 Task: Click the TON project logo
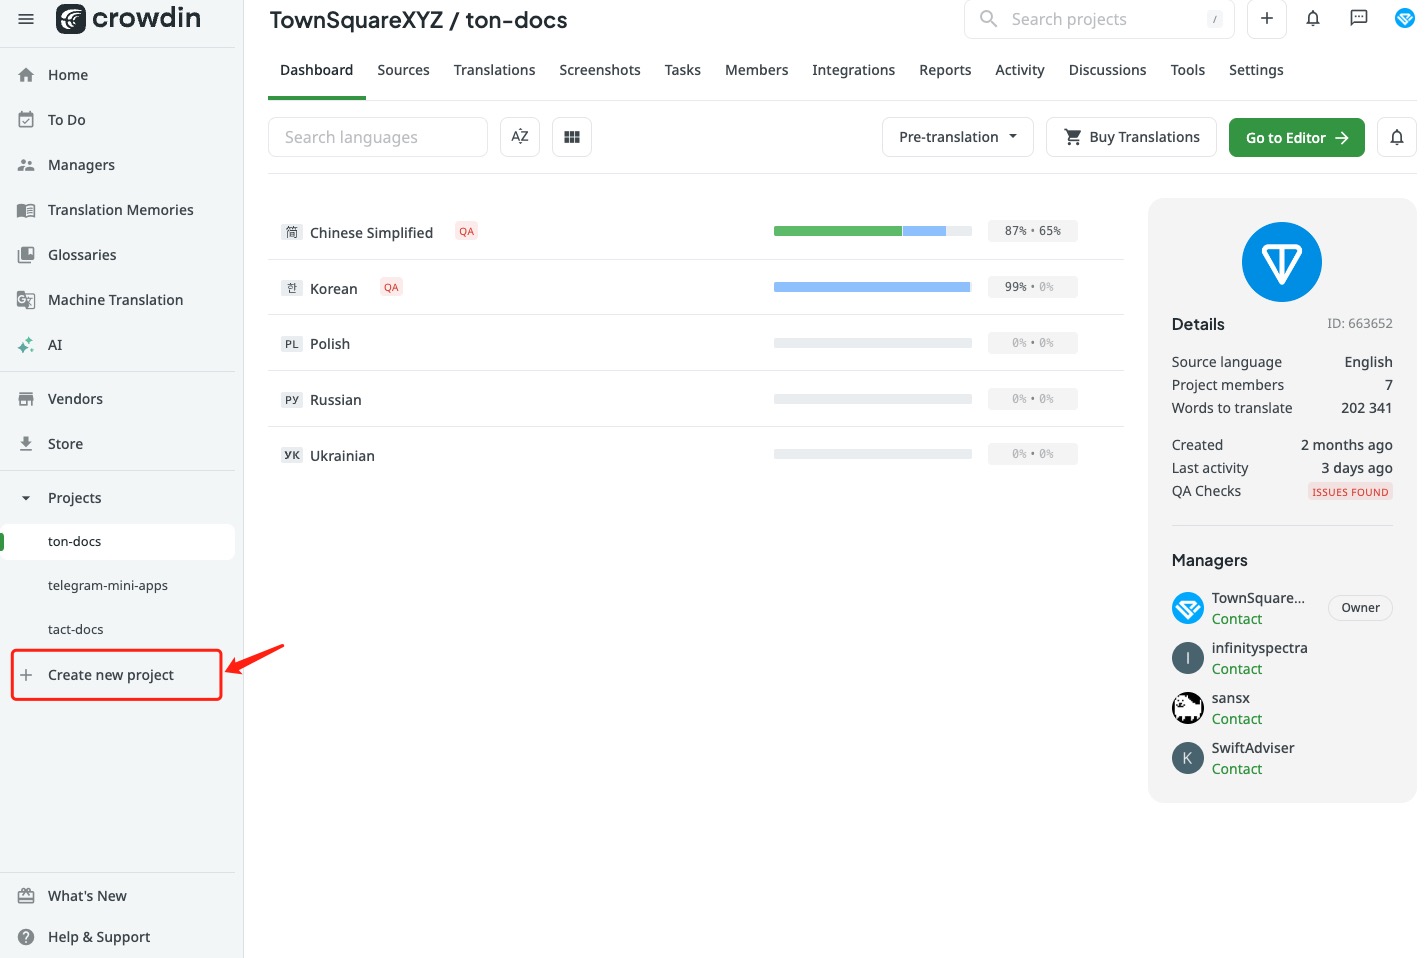1282,262
